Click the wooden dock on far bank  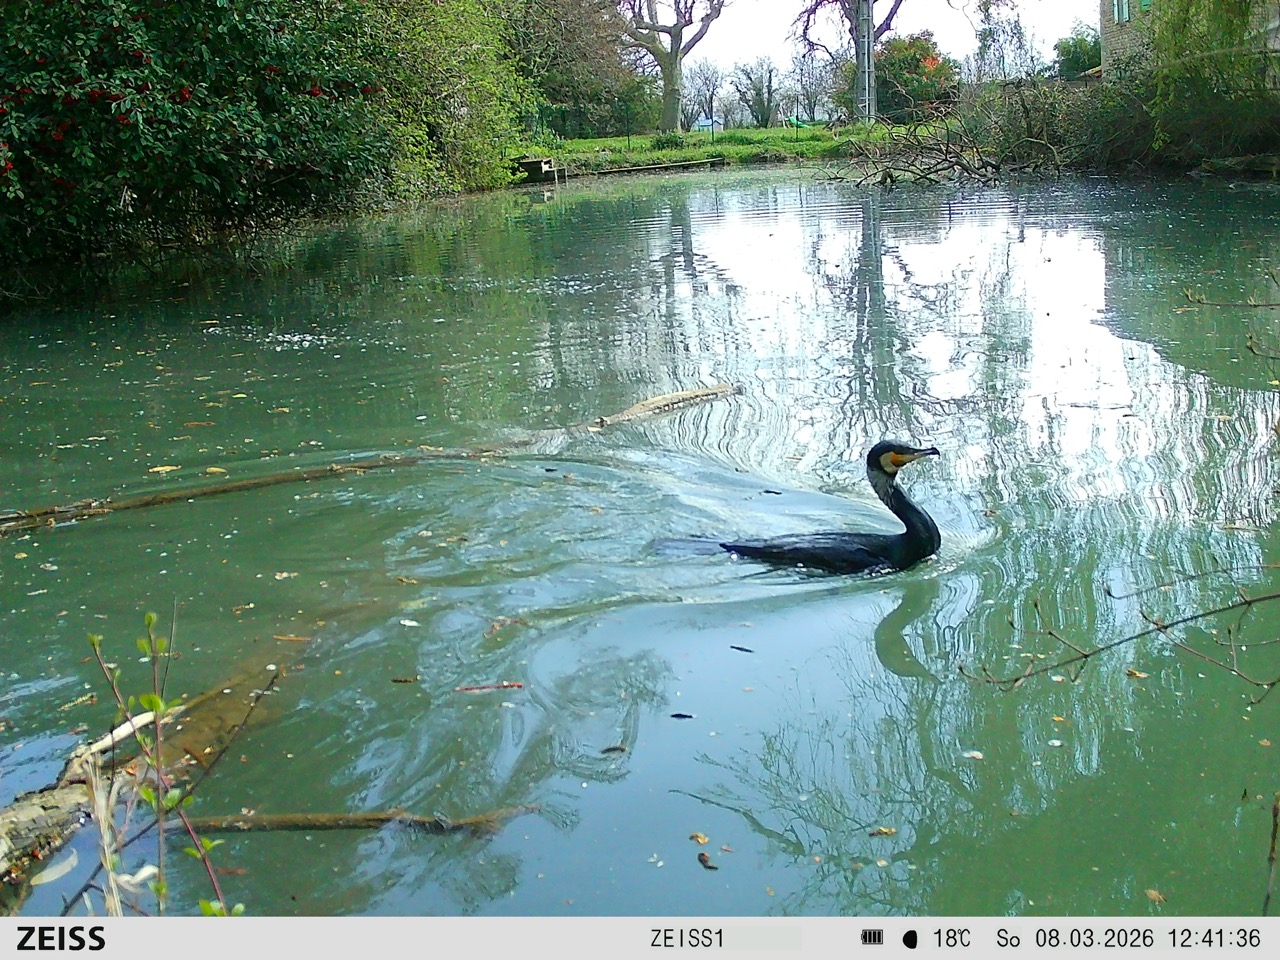(x=540, y=168)
